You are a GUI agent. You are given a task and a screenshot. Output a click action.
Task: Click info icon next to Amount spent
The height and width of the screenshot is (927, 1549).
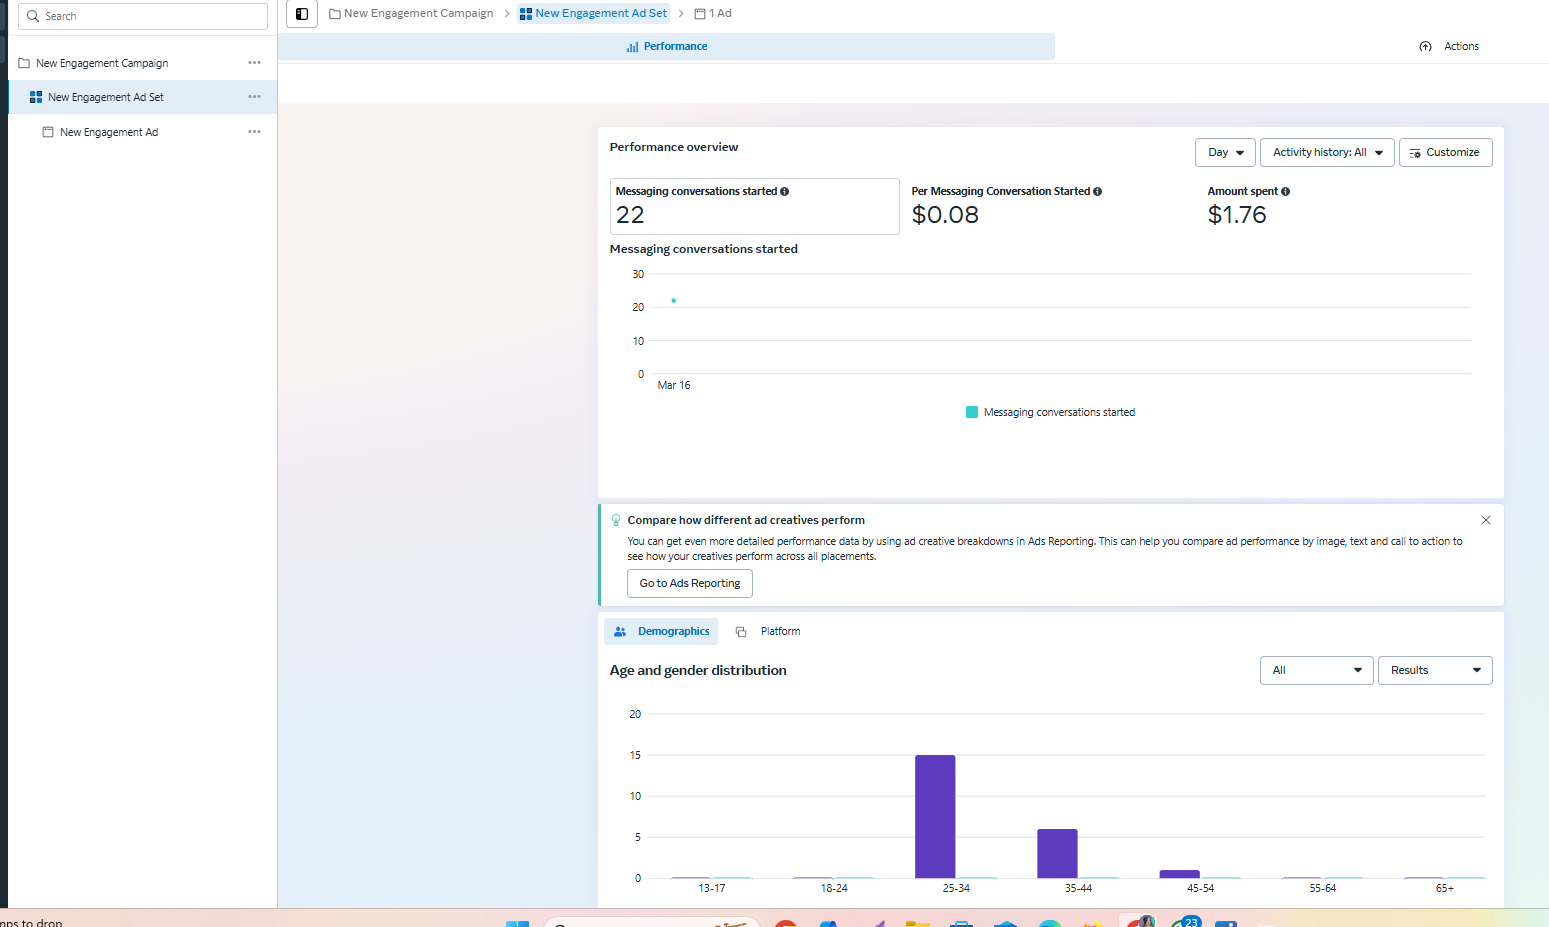(x=1285, y=191)
